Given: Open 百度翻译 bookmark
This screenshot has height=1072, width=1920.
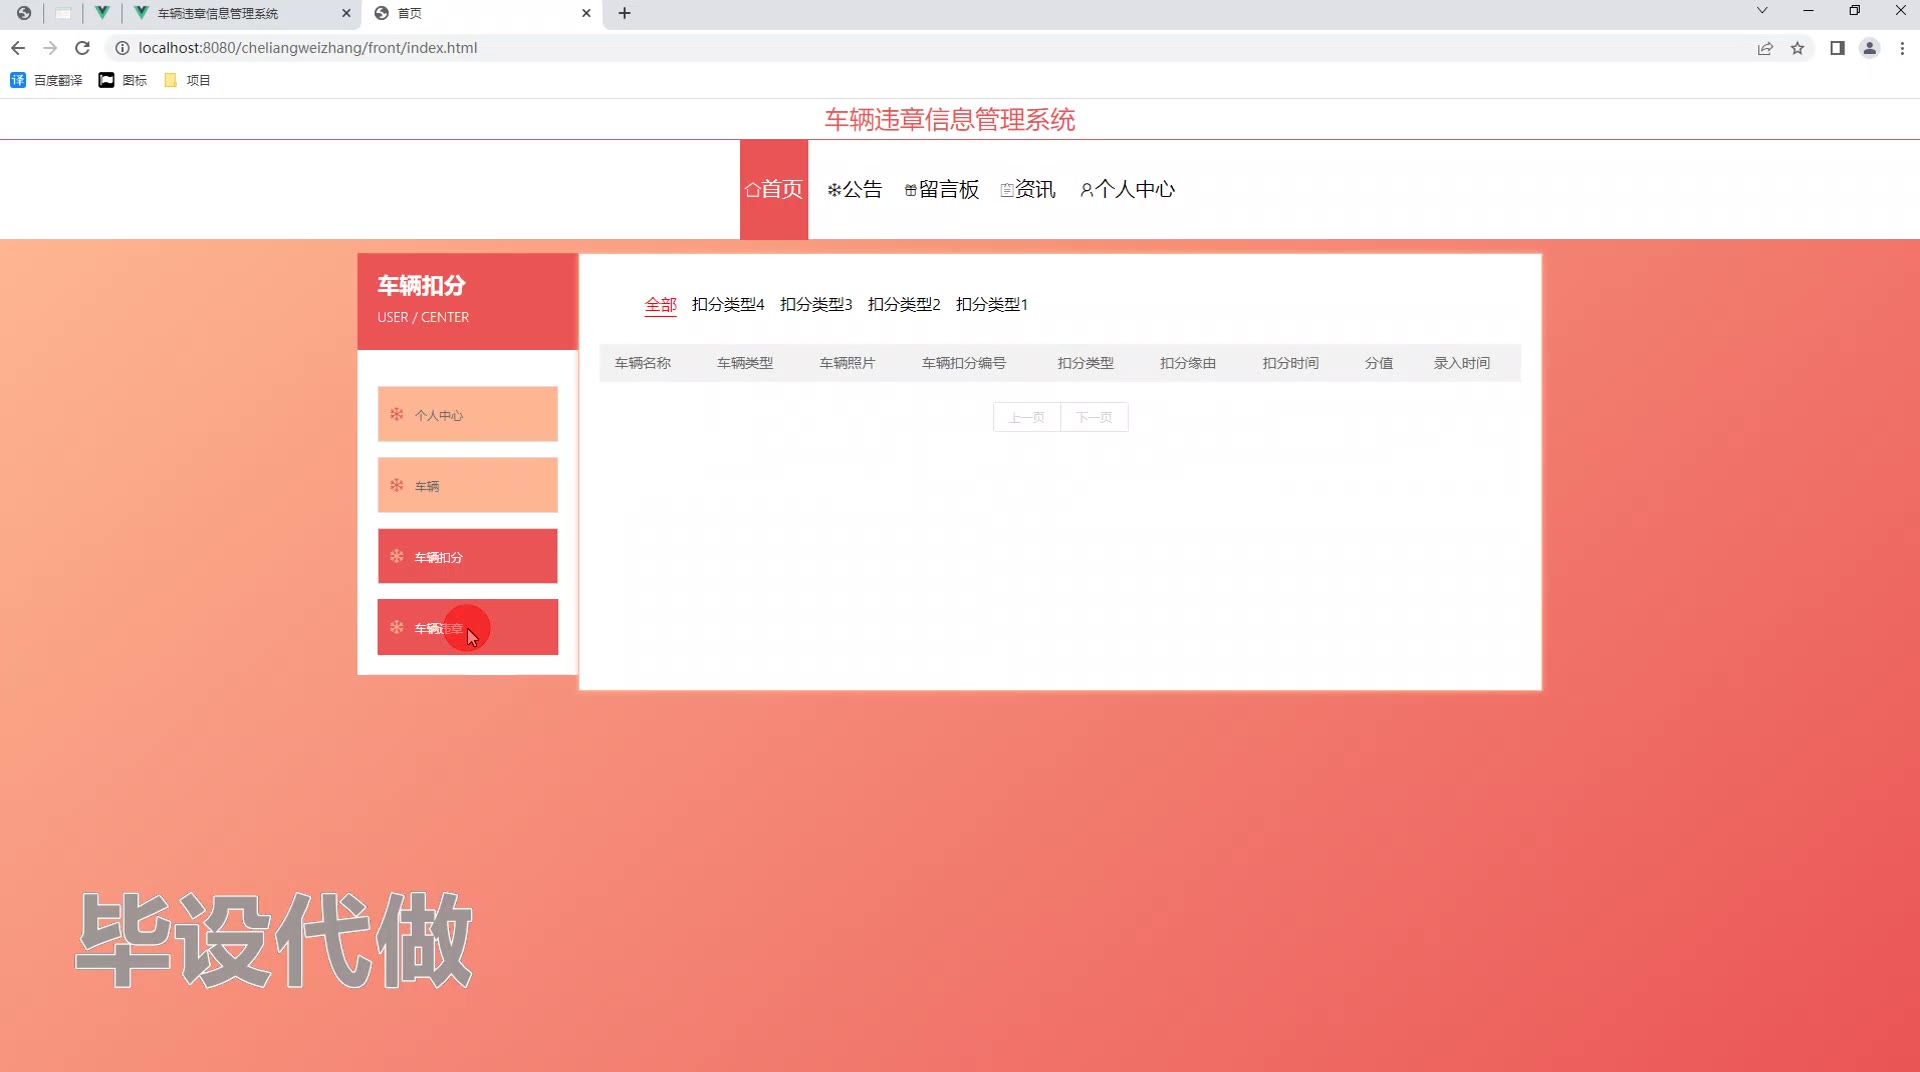Looking at the screenshot, I should pyautogui.click(x=47, y=80).
